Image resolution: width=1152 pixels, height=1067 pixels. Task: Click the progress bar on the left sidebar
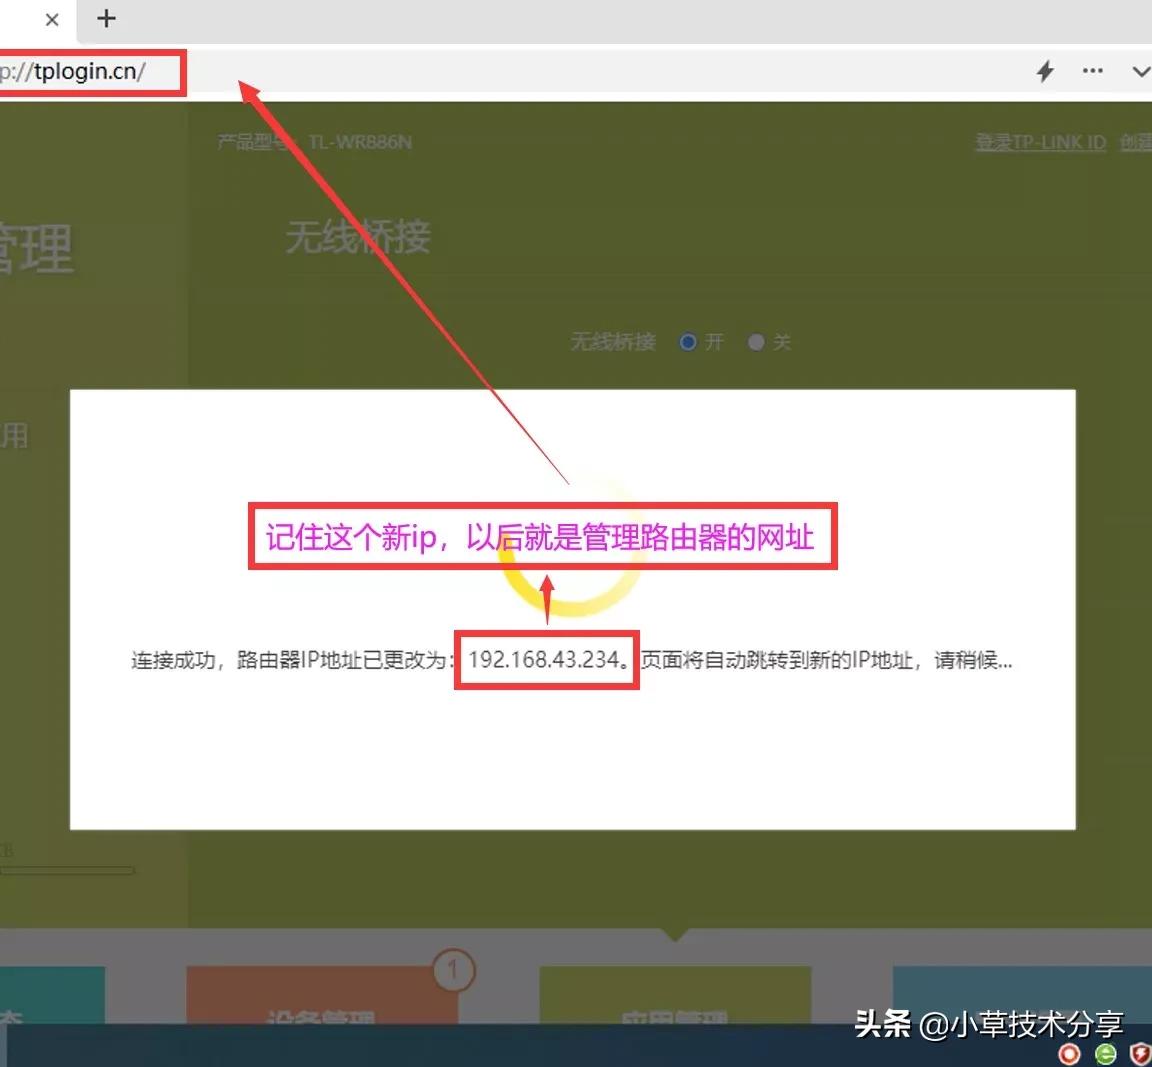(68, 869)
